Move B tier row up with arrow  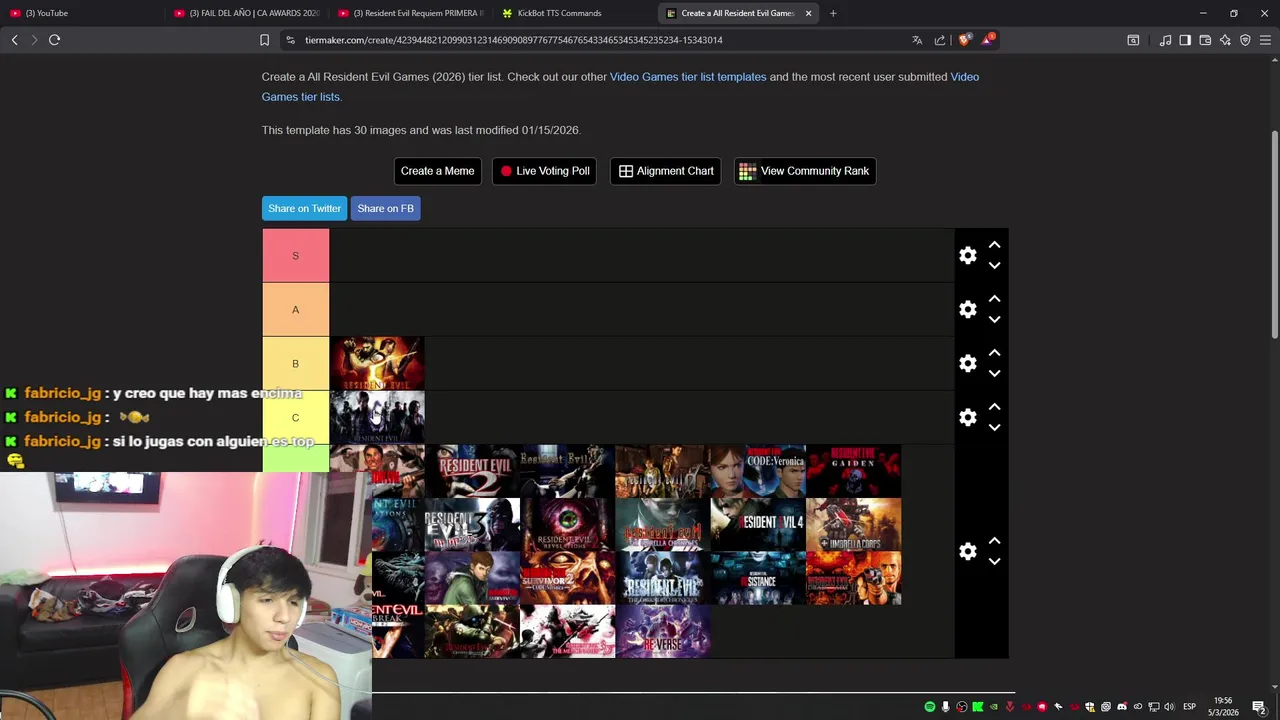[994, 353]
